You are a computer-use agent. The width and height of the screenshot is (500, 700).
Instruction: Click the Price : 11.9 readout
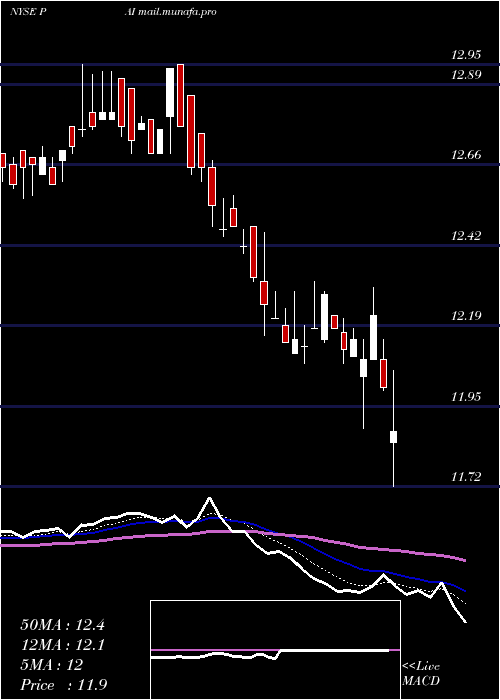pos(63,684)
